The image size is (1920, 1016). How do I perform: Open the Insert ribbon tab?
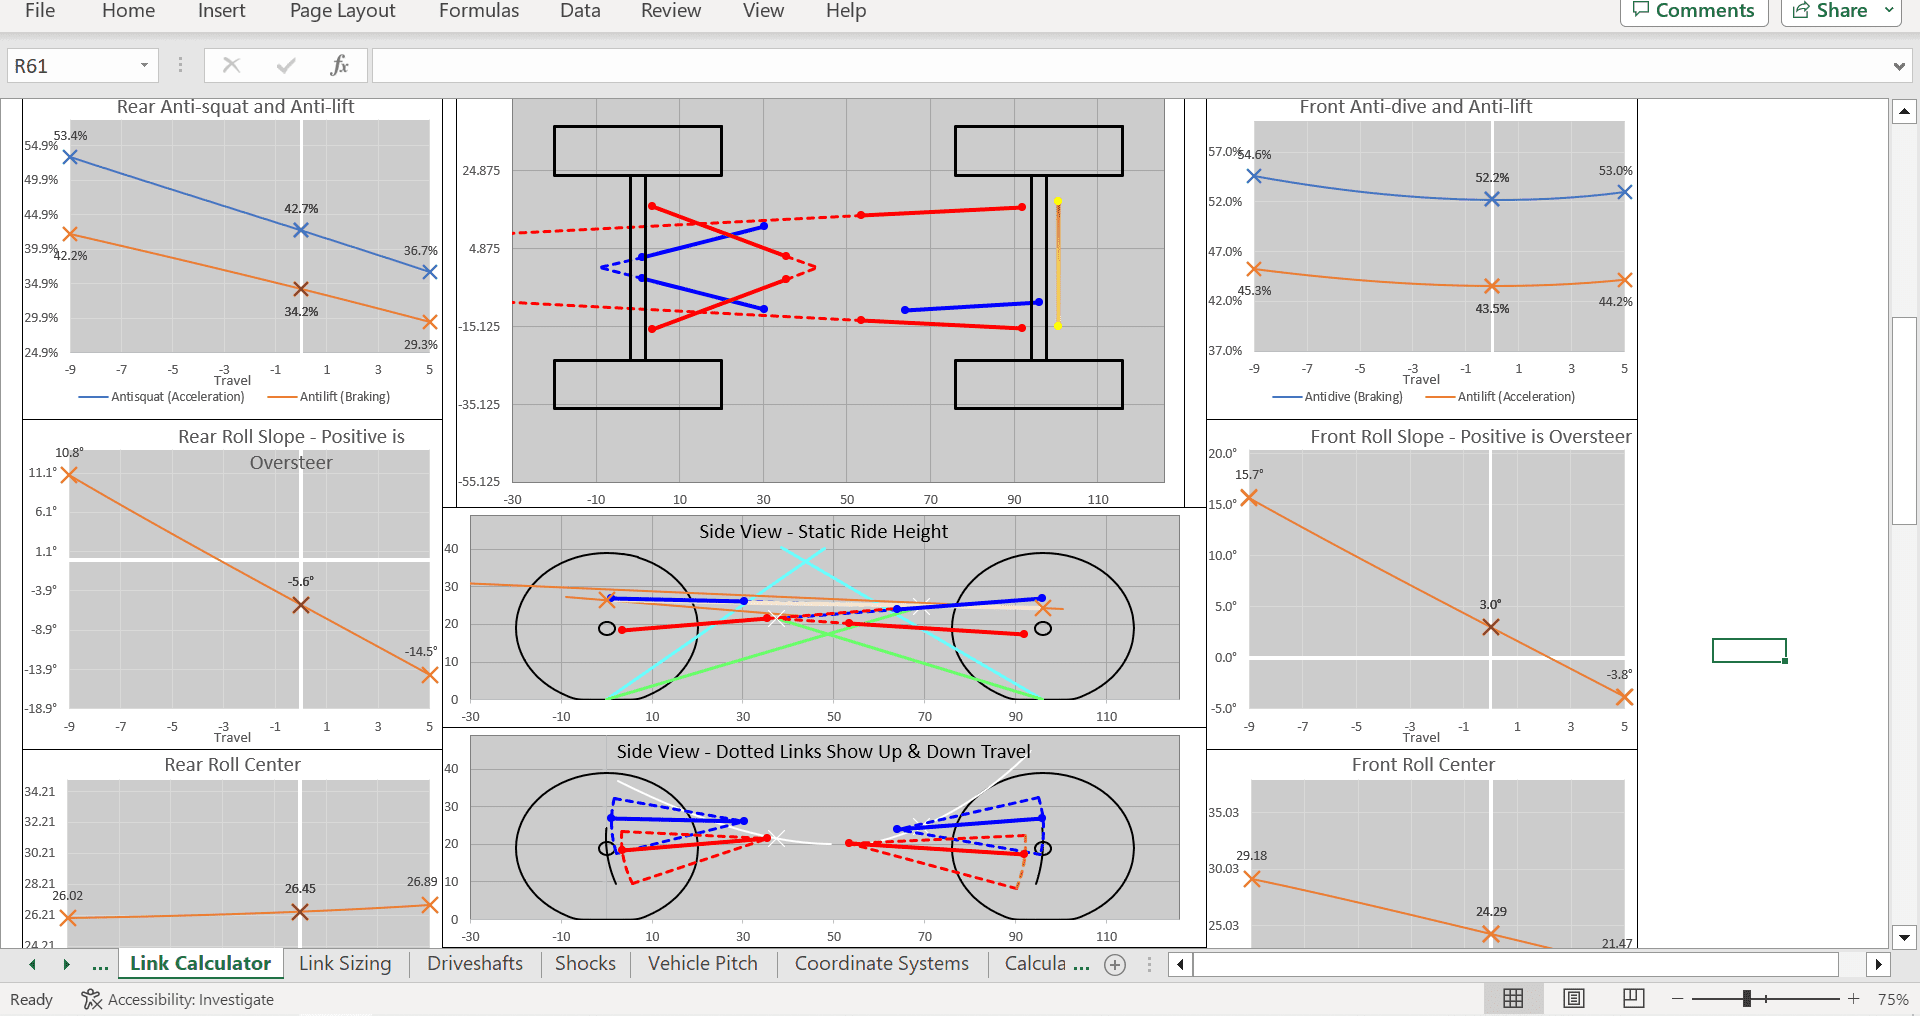click(221, 11)
